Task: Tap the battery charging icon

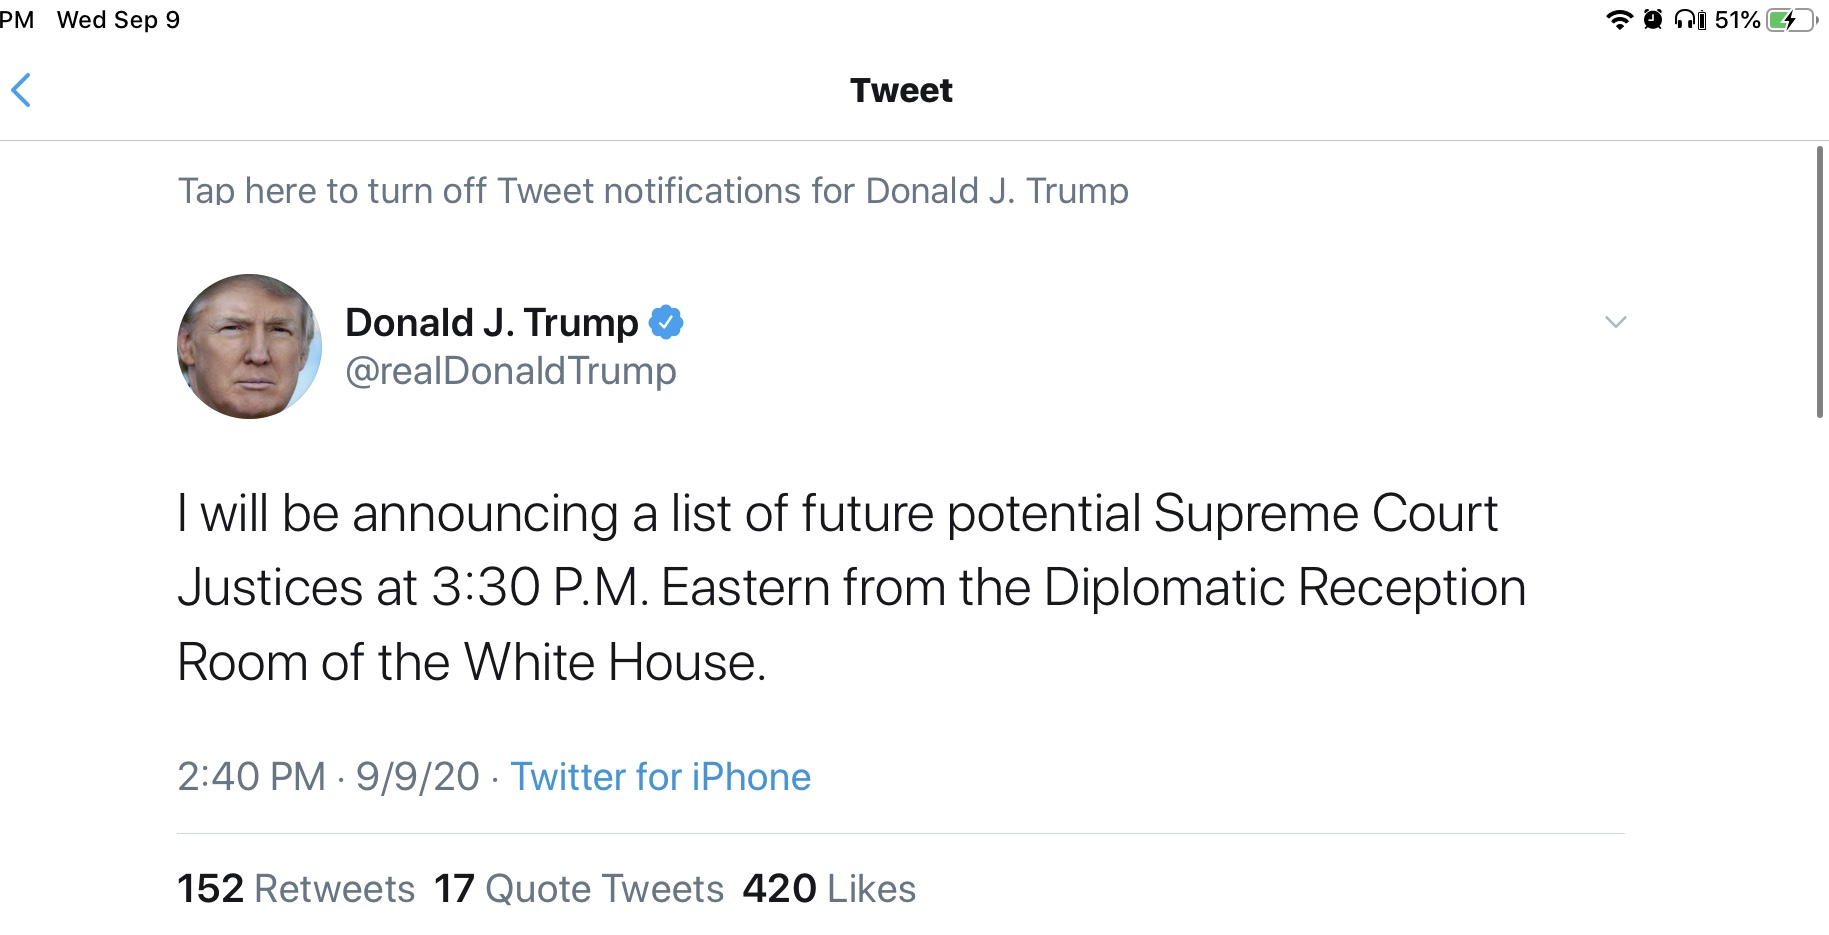Action: (x=1791, y=19)
